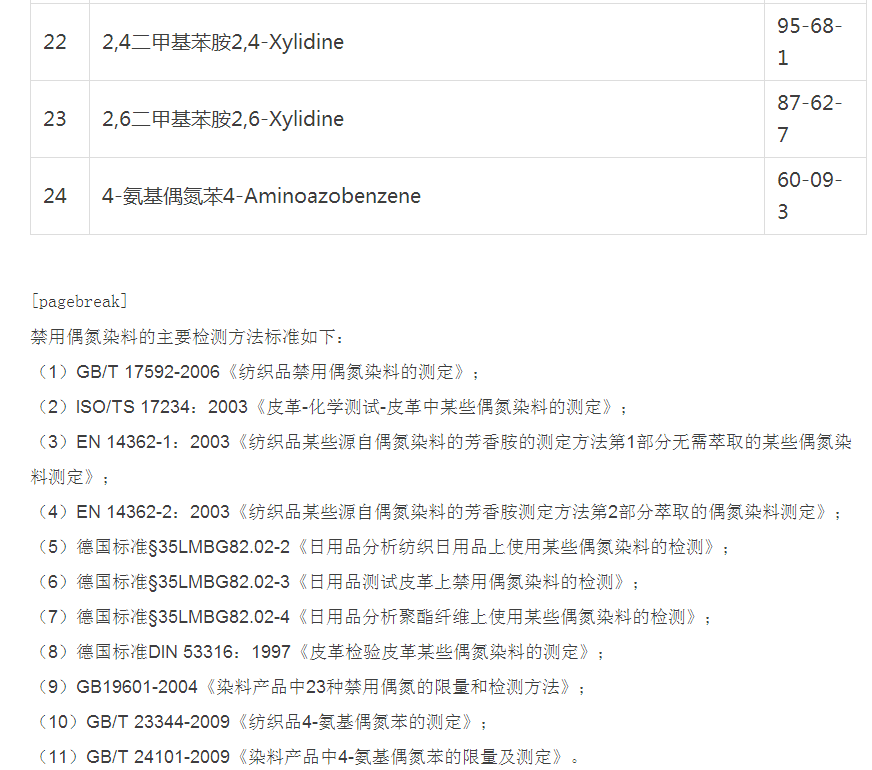Select the 2,6-Xylidine name cell

click(223, 119)
